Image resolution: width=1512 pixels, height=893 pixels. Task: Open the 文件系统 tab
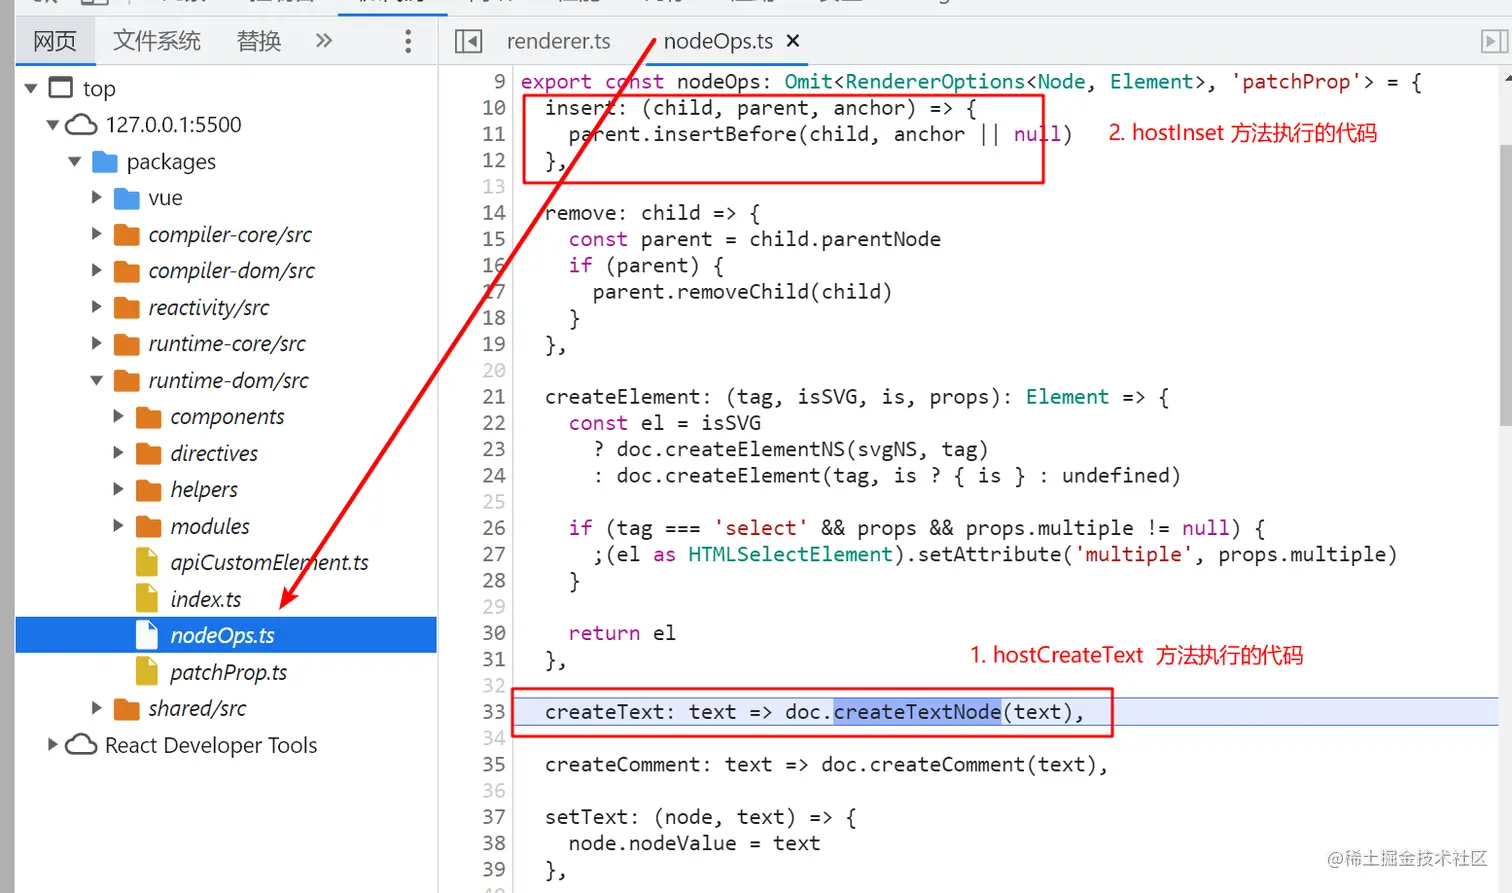[x=157, y=41]
